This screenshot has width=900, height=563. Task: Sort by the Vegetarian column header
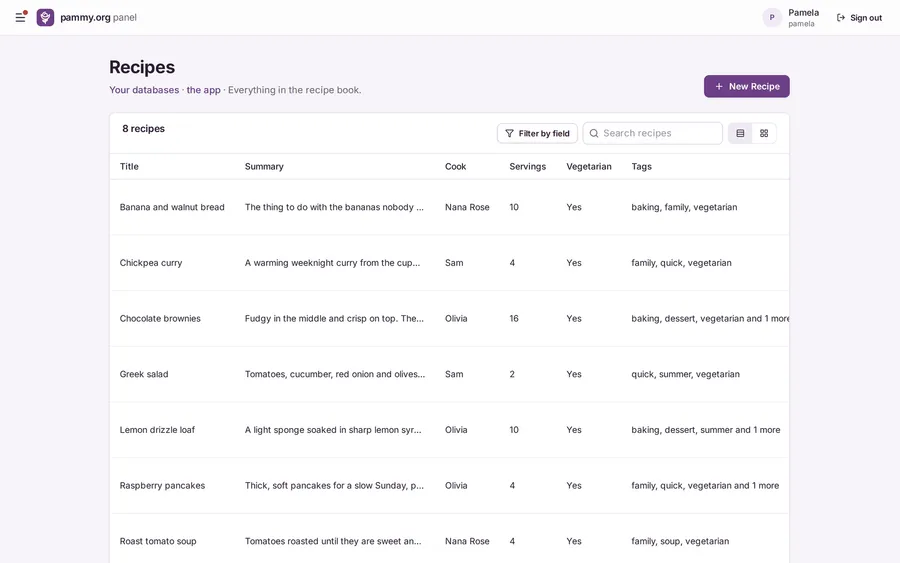[589, 166]
